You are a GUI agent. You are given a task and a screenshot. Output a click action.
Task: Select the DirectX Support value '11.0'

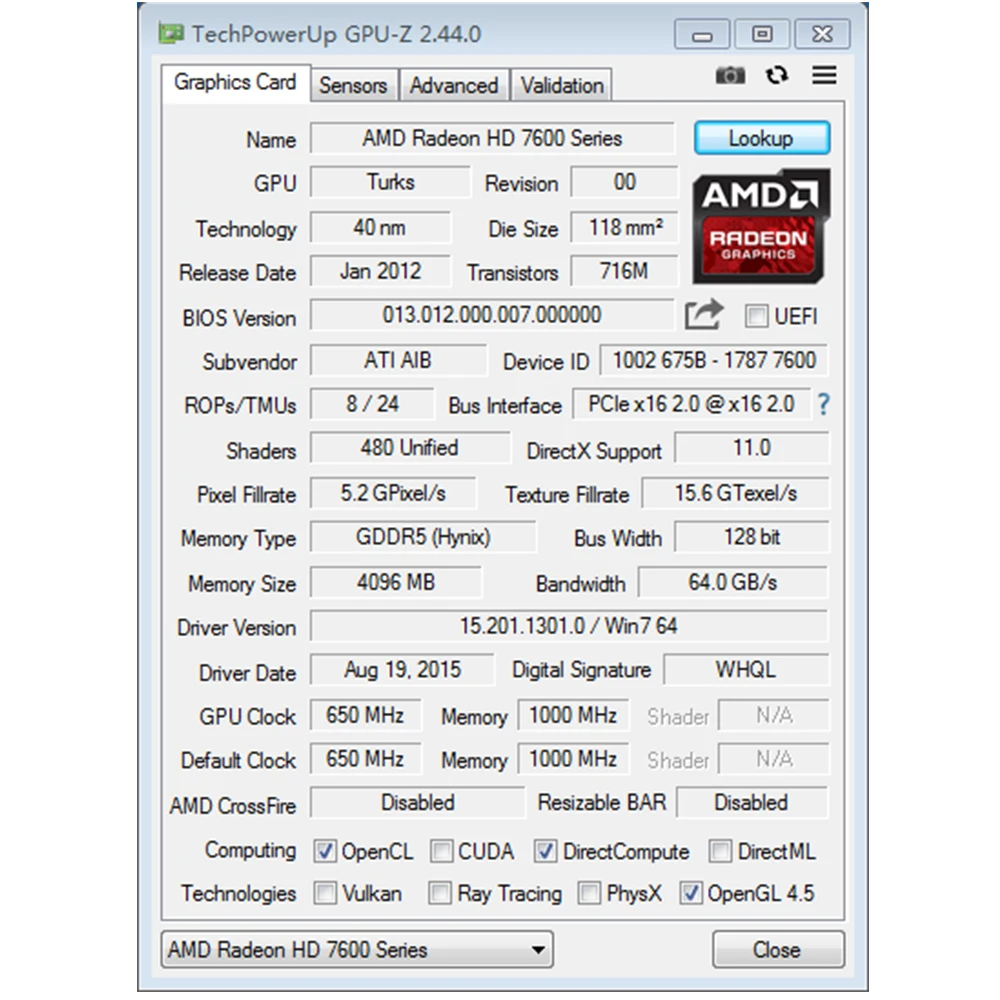(752, 448)
